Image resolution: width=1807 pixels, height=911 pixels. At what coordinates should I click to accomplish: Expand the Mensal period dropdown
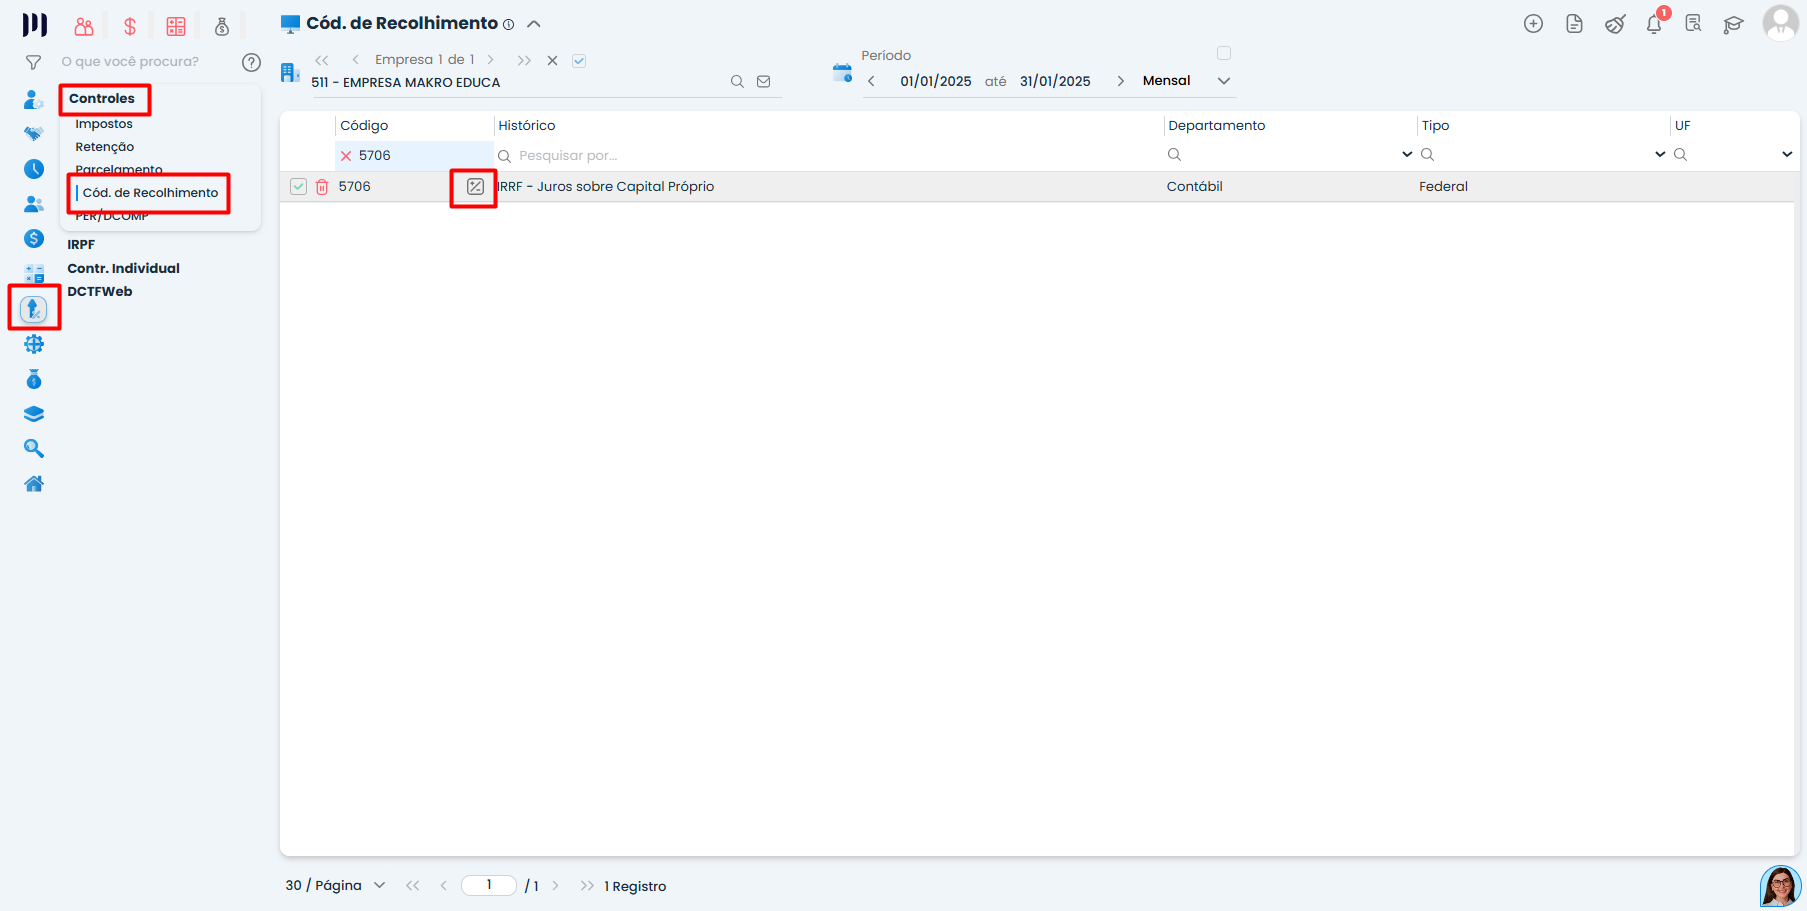click(1223, 81)
